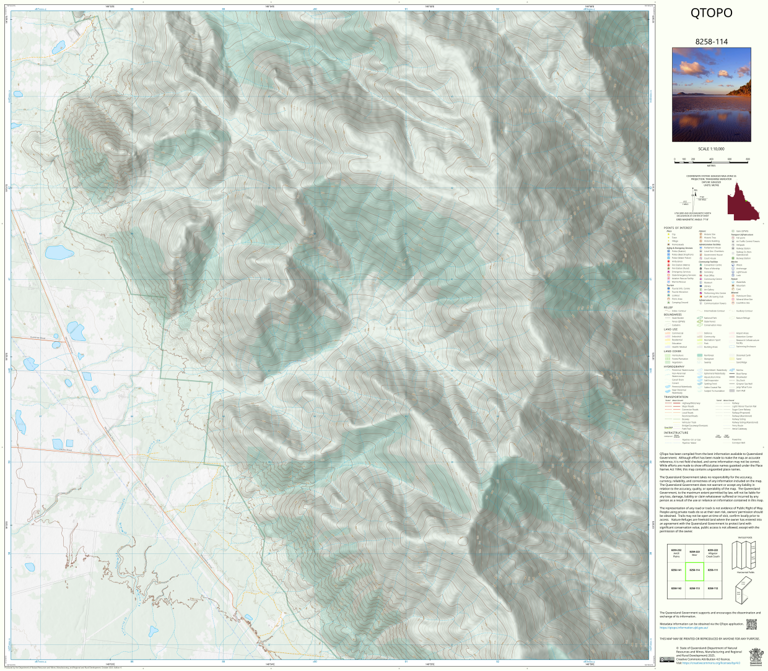Click the SCALE 1:10,000 label
The image size is (768, 671).
coord(711,149)
